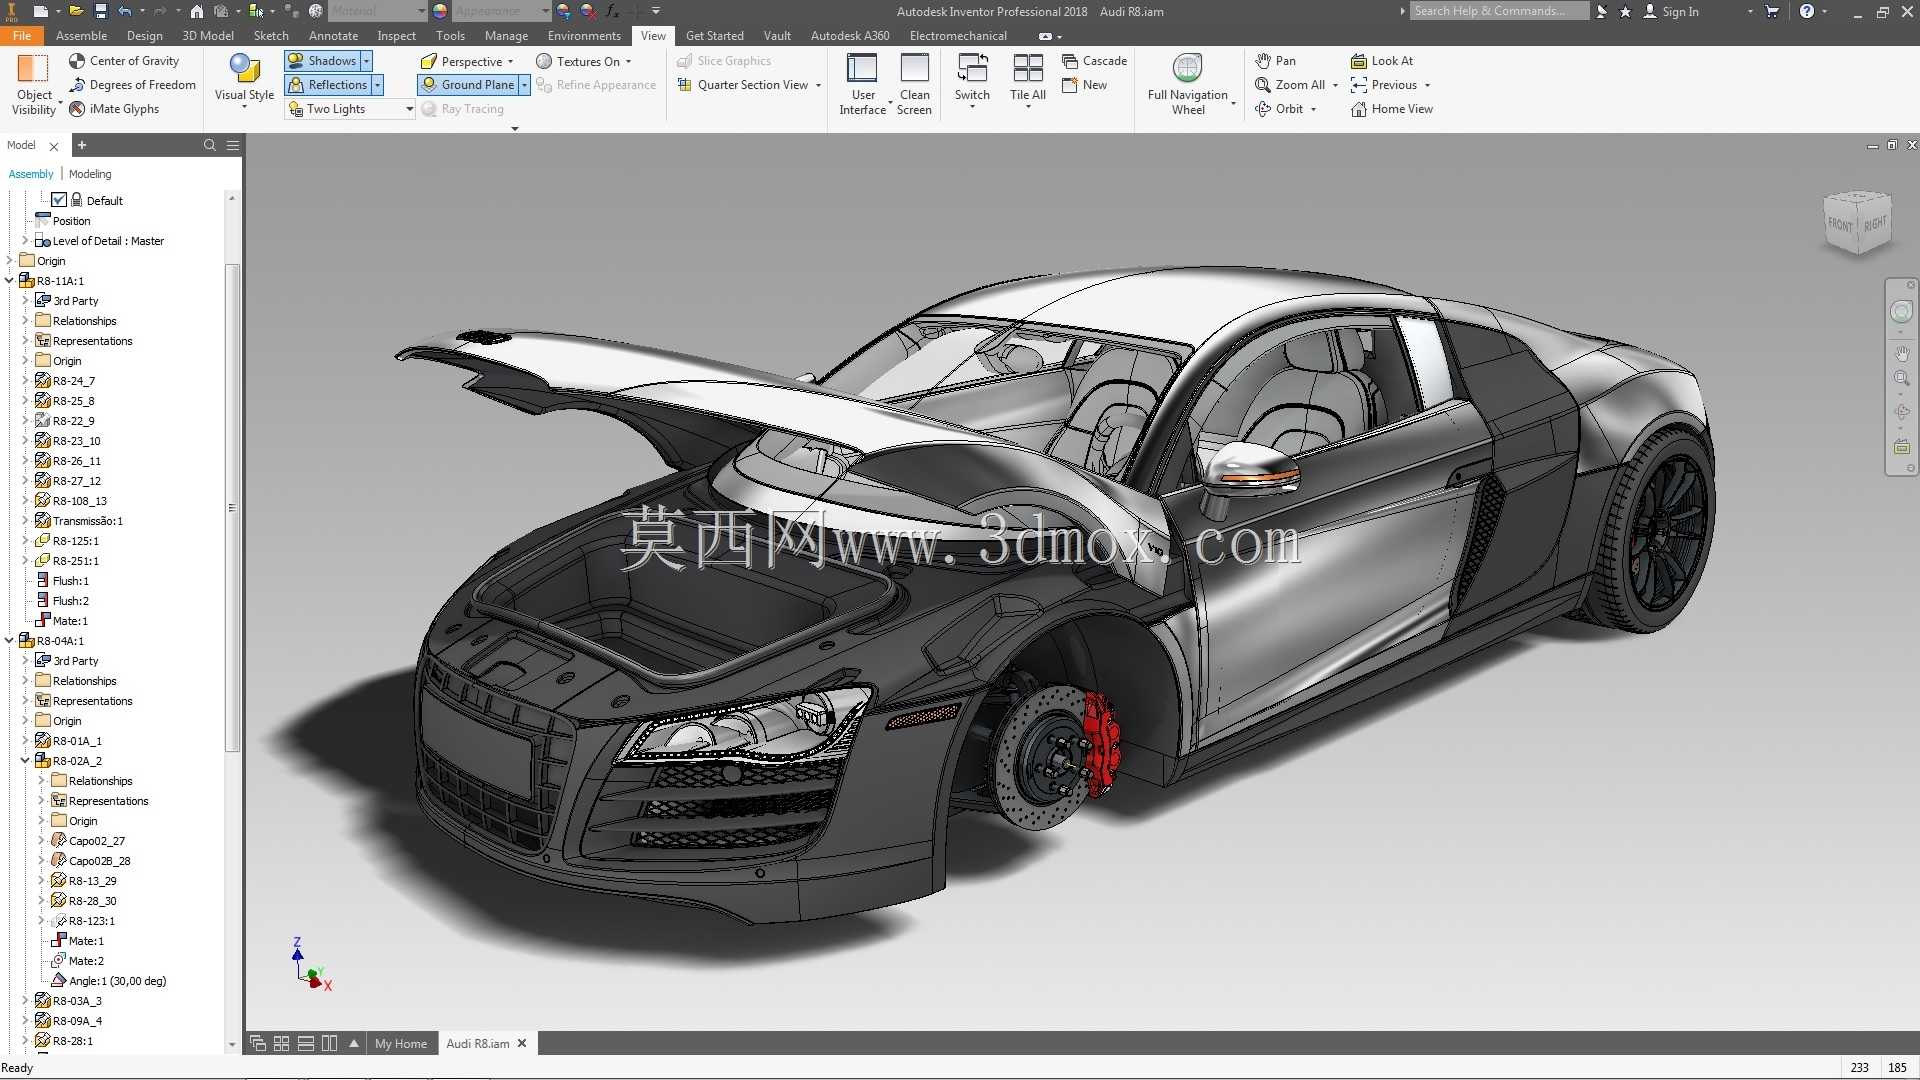Tile All windows
This screenshot has height=1080, width=1920.
click(x=1028, y=80)
